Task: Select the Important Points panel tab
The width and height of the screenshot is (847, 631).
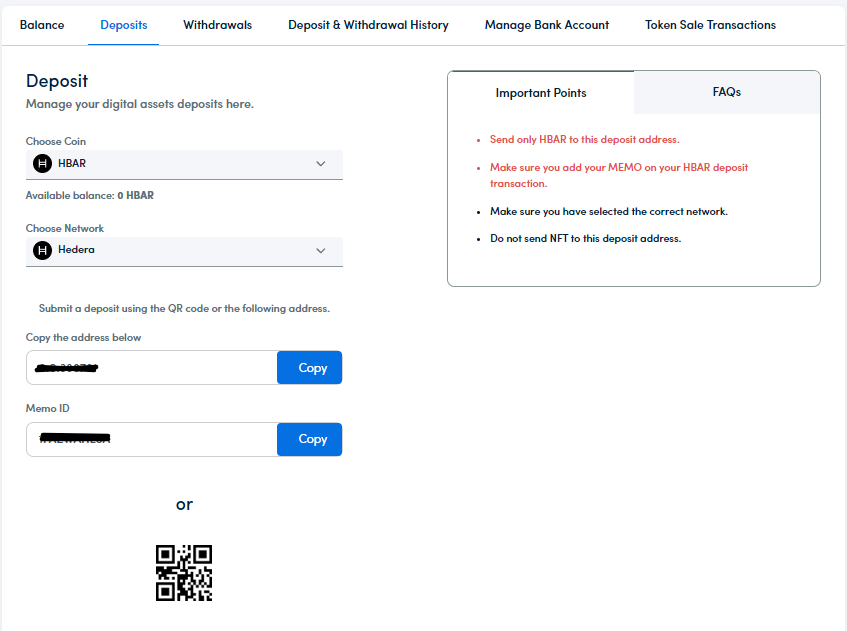Action: [x=541, y=93]
